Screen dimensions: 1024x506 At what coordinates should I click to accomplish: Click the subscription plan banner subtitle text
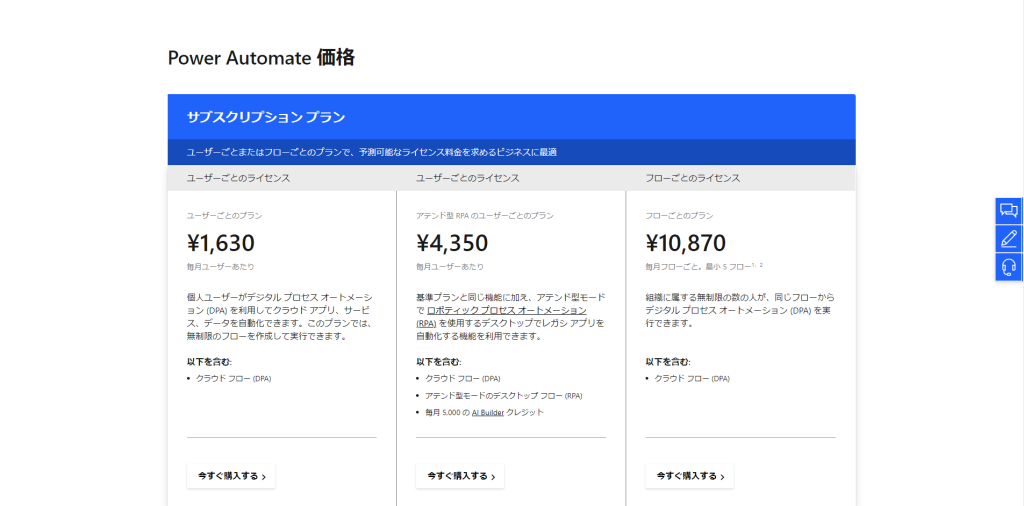click(372, 152)
